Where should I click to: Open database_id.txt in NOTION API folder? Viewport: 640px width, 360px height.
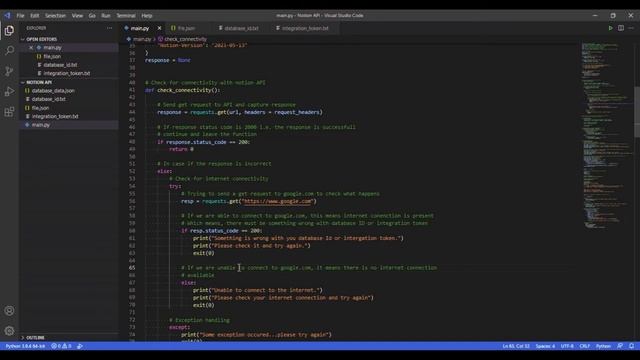[49, 99]
